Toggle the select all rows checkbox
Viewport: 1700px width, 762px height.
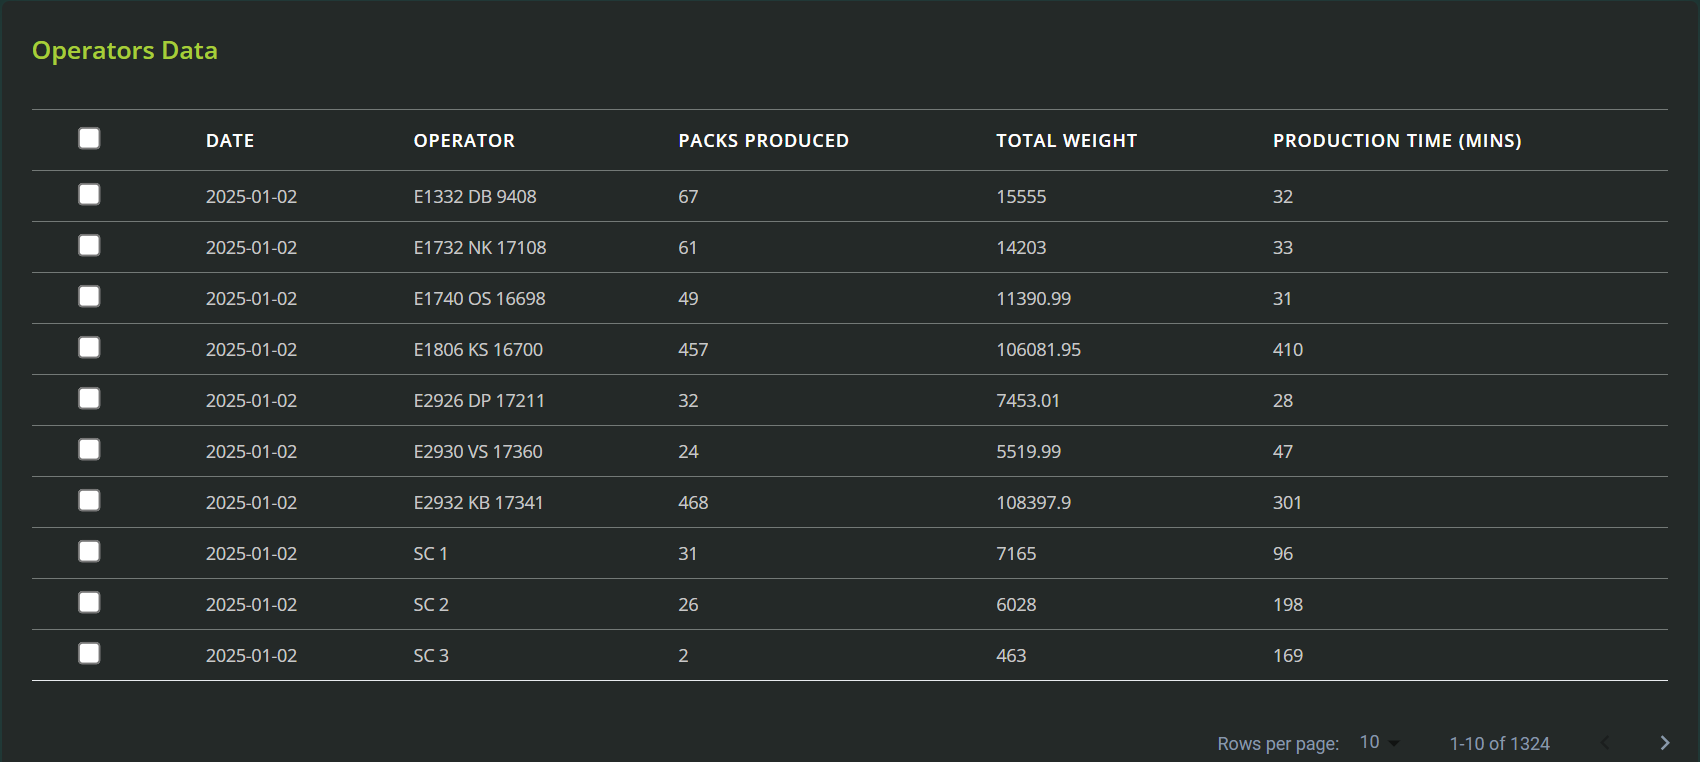pyautogui.click(x=89, y=139)
